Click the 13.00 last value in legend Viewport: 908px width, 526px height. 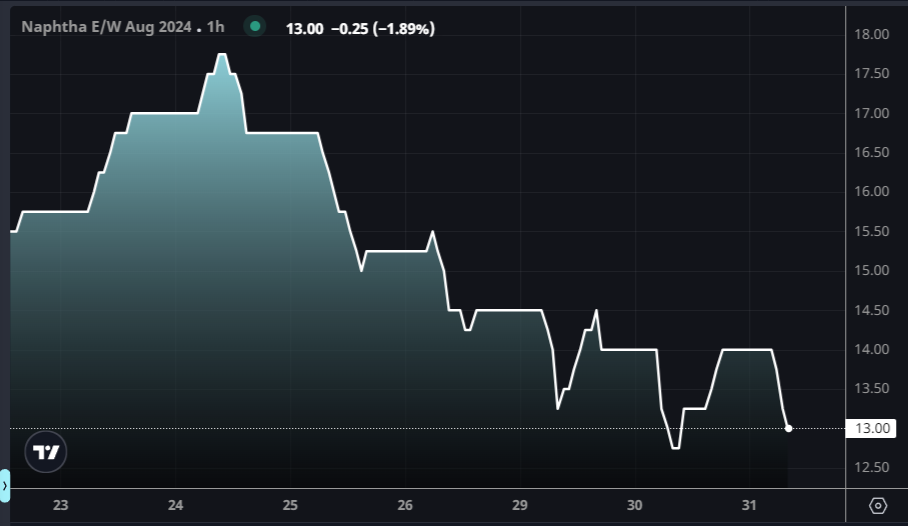pyautogui.click(x=305, y=28)
